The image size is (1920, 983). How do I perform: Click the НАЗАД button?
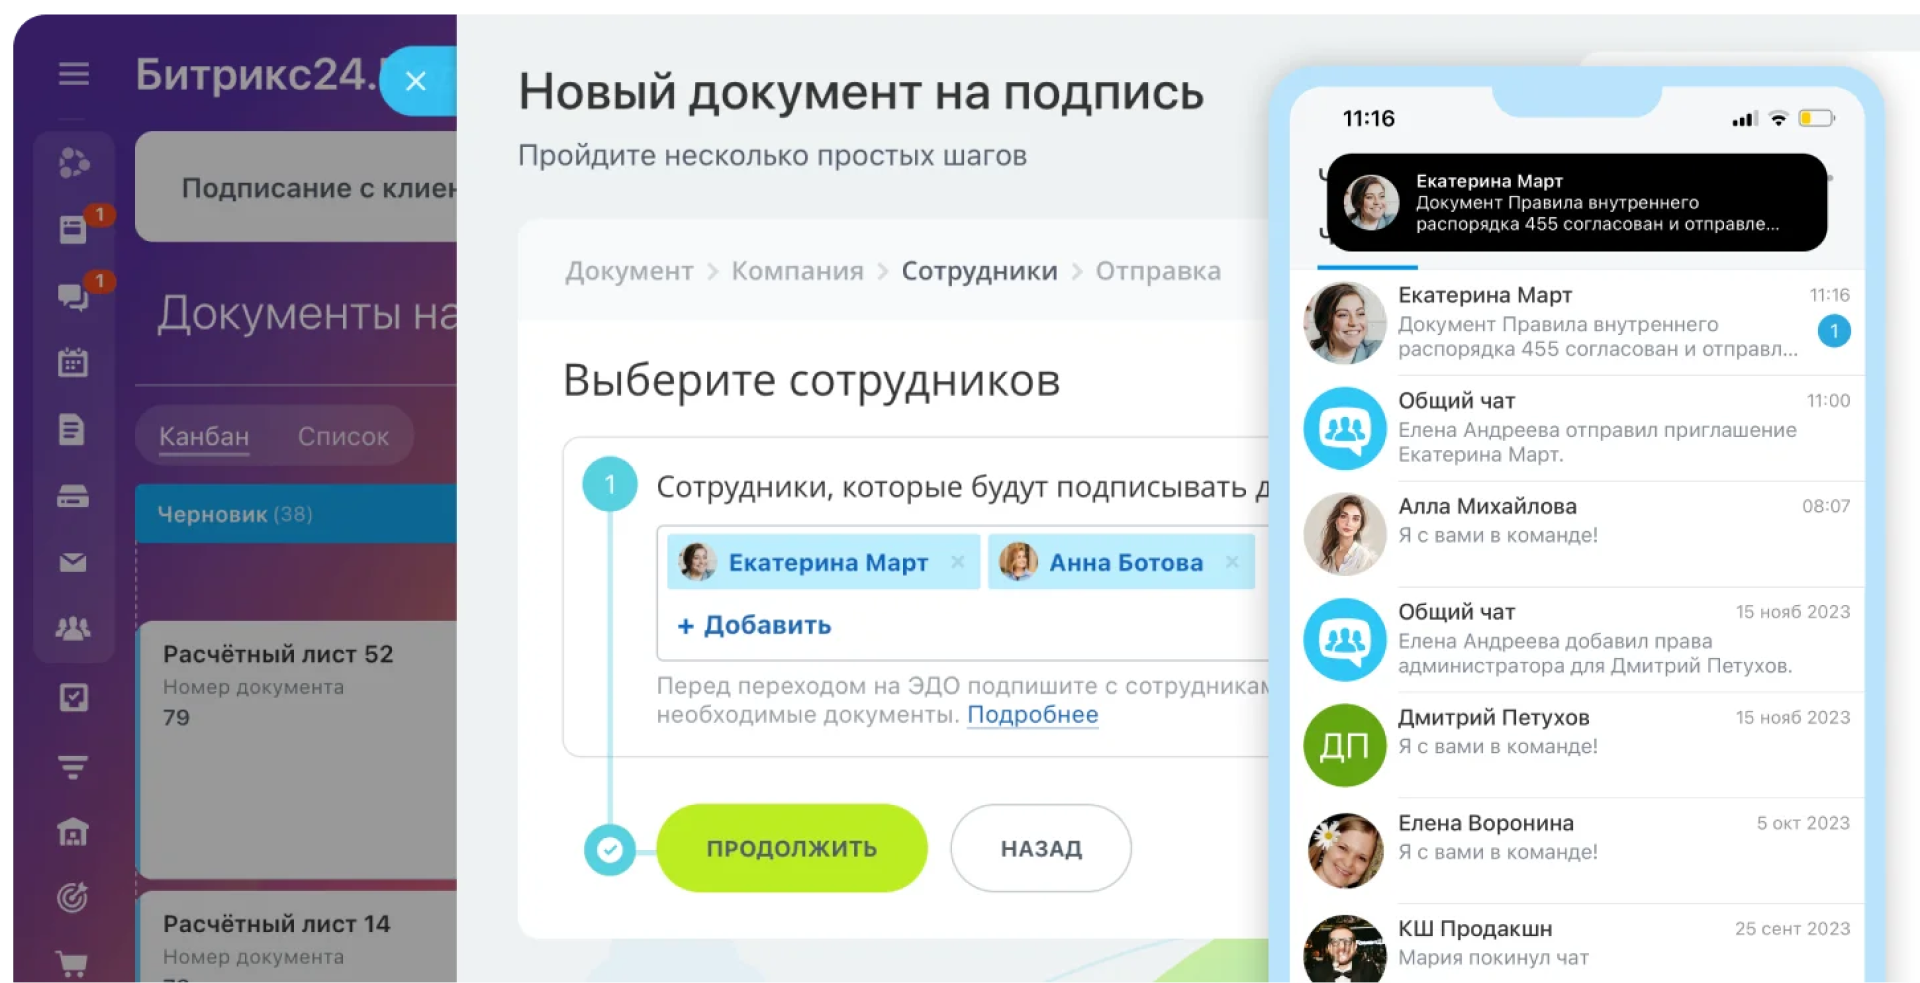coord(1040,848)
